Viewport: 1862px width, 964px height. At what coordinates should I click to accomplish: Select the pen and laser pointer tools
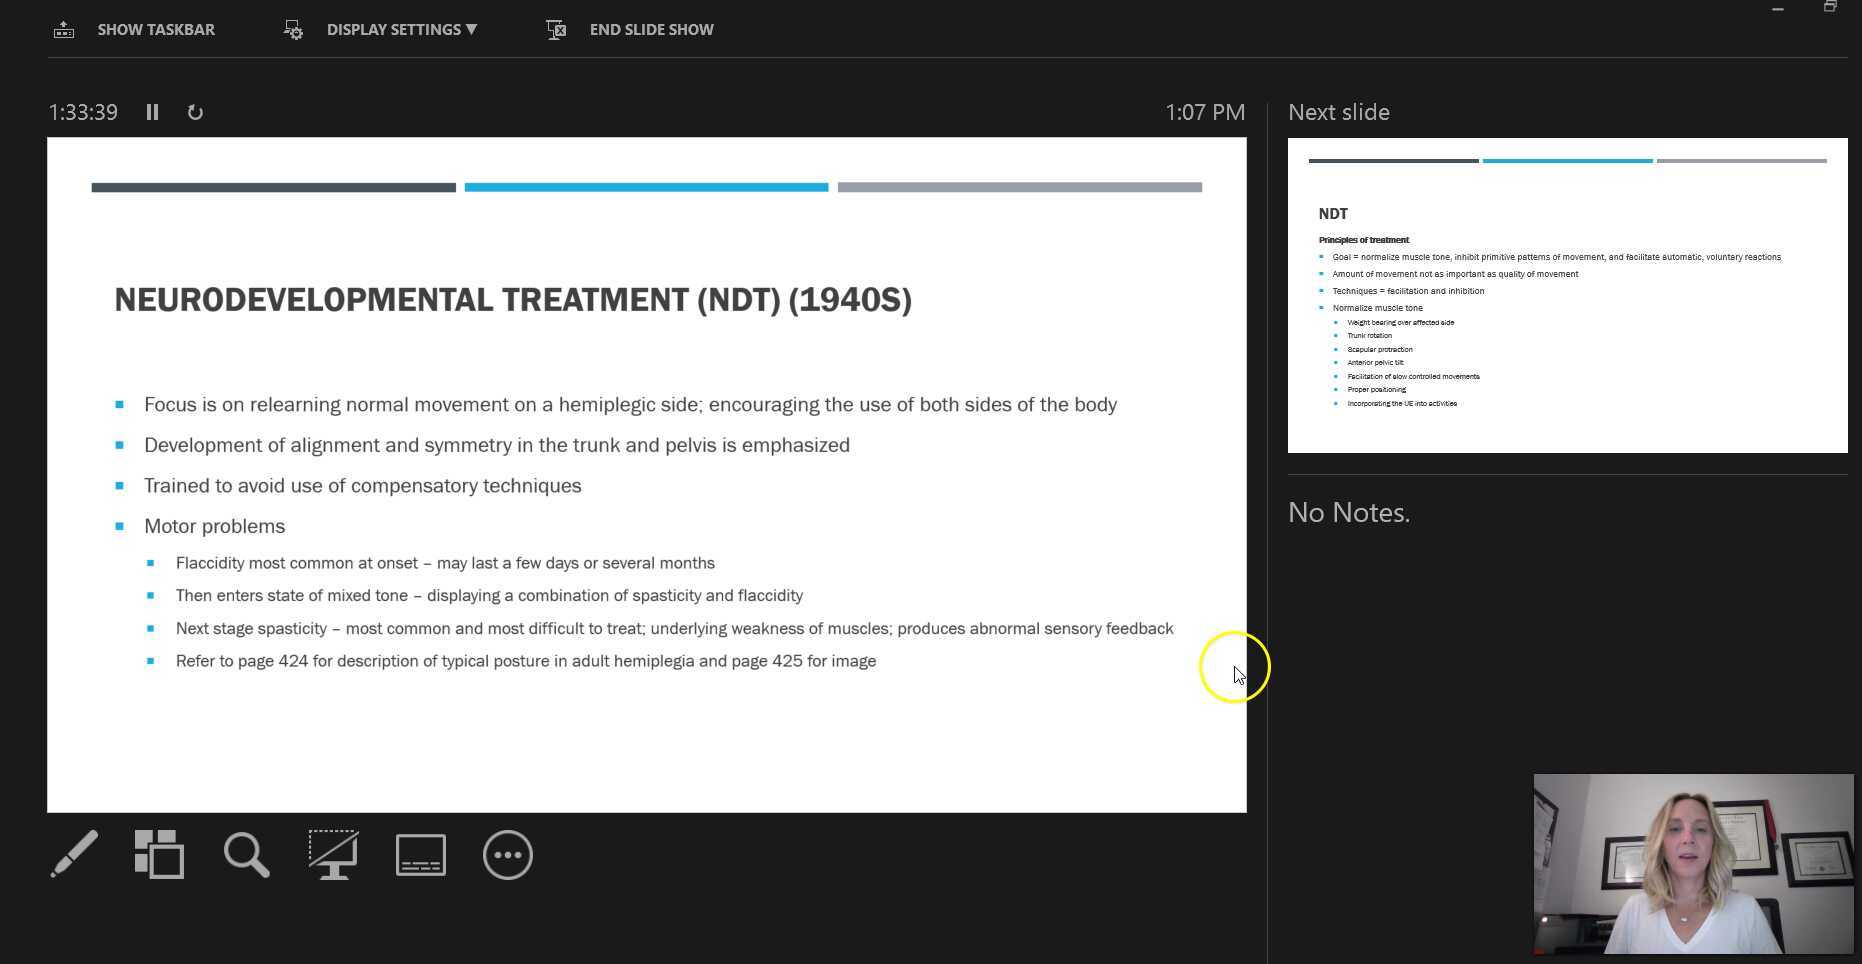pyautogui.click(x=74, y=855)
